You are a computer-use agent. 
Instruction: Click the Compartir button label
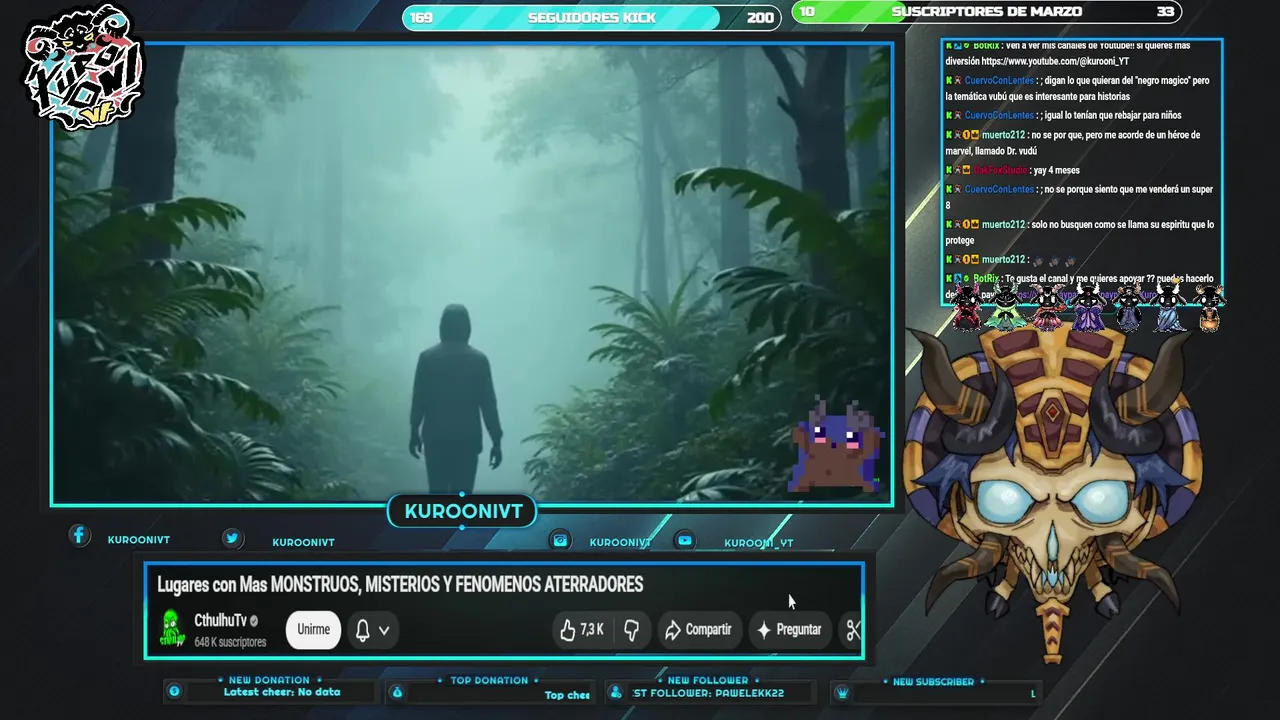click(708, 630)
